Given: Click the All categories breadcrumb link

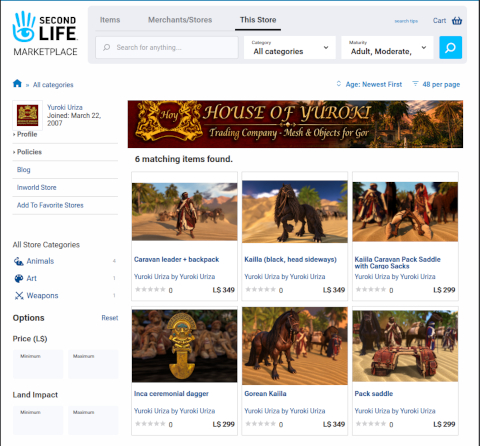Looking at the screenshot, I should pyautogui.click(x=53, y=85).
